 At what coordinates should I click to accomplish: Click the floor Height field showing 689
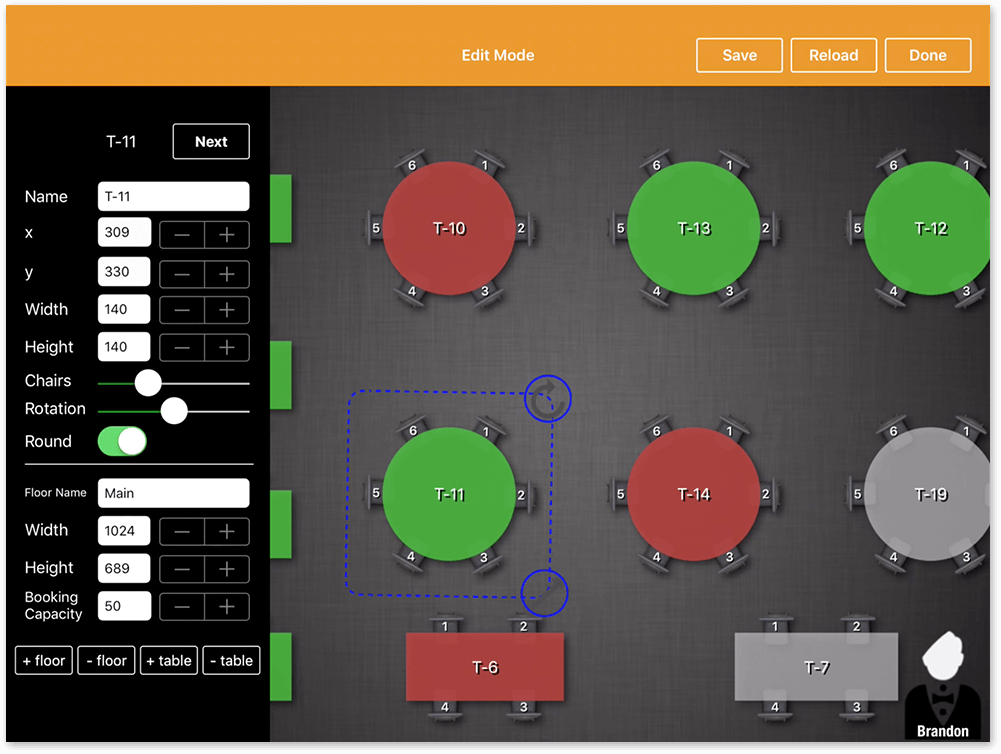[x=124, y=568]
